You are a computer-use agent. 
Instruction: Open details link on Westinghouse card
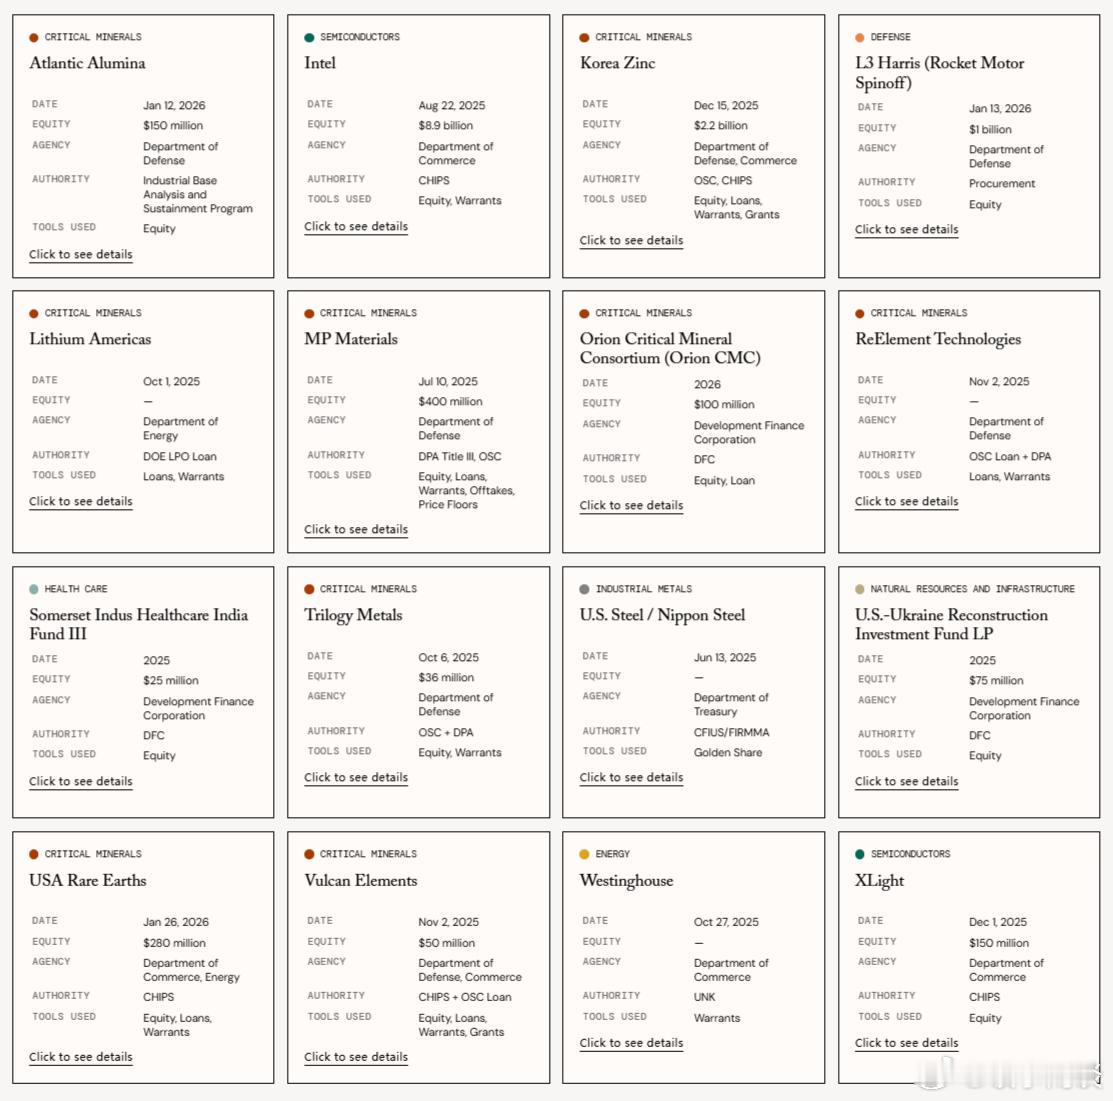pos(631,1043)
